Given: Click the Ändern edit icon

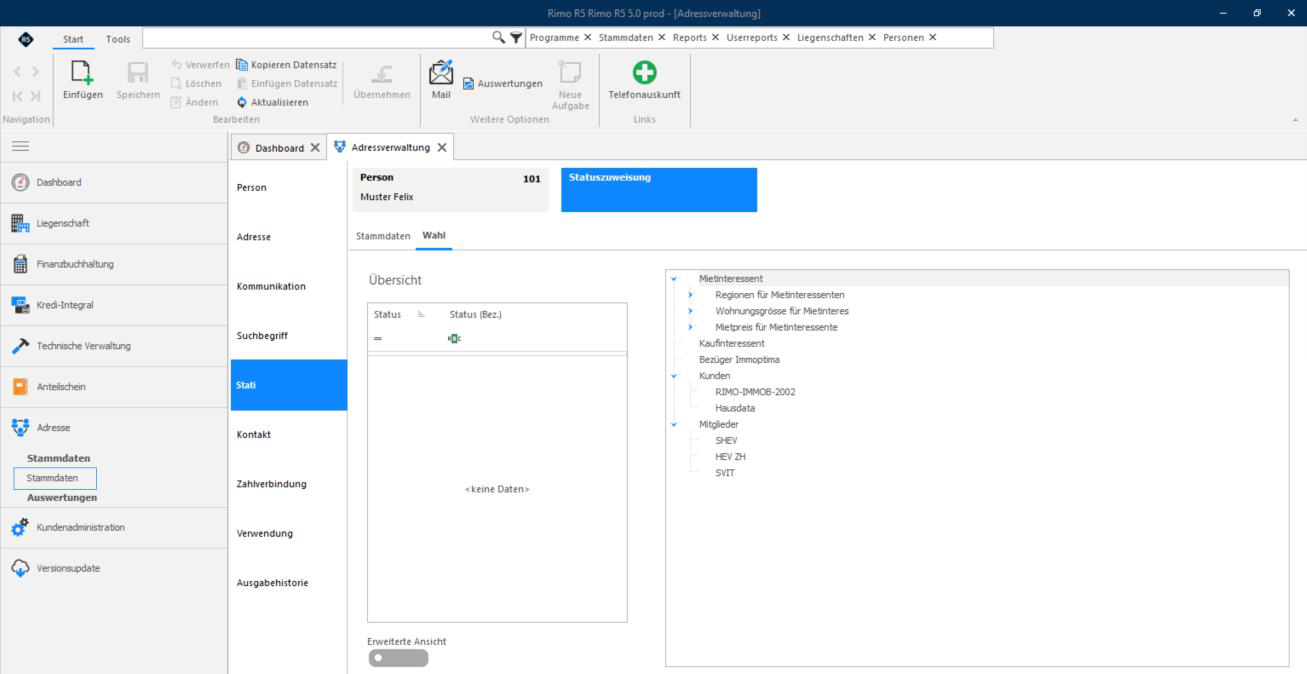Looking at the screenshot, I should point(176,102).
